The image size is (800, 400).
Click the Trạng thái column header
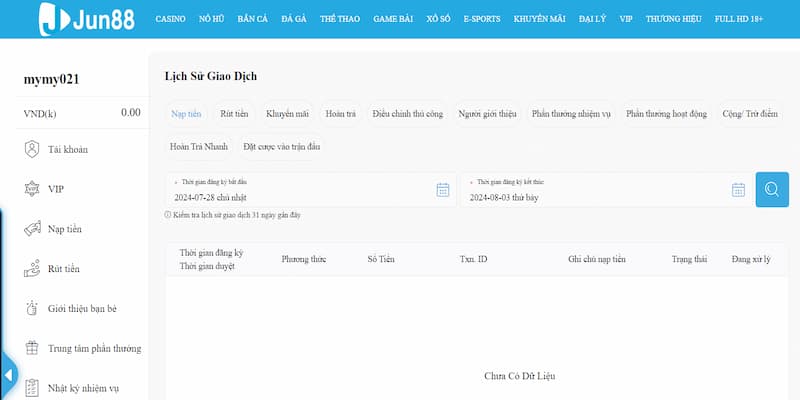coord(689,259)
